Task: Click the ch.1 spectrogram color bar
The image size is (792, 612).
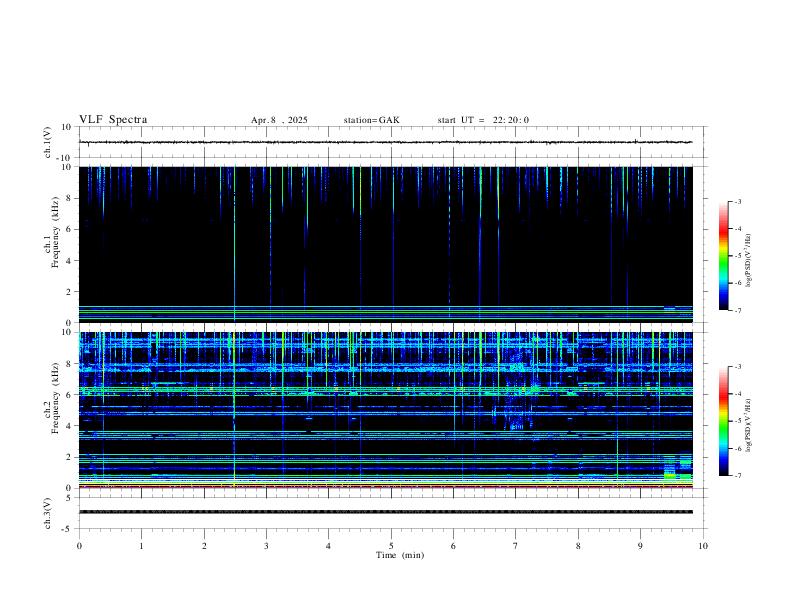Action: tap(723, 256)
